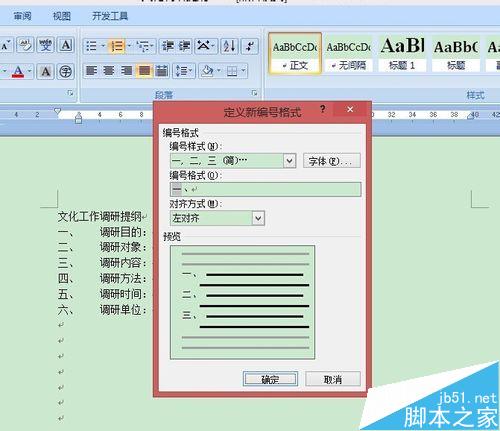Open the Paragraph dialog launcher

tap(254, 93)
